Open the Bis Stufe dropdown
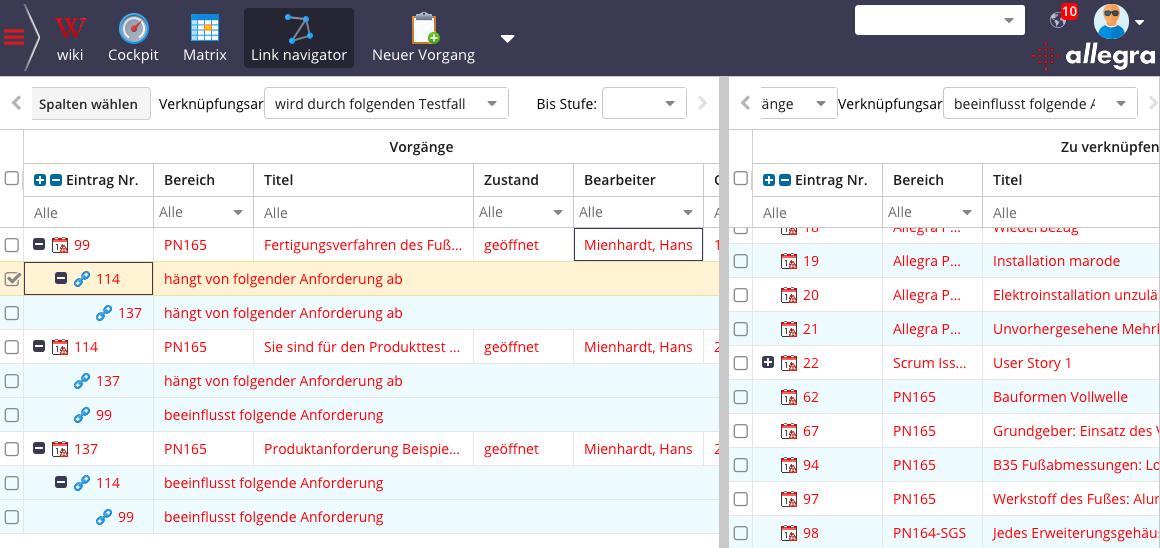 tap(644, 104)
